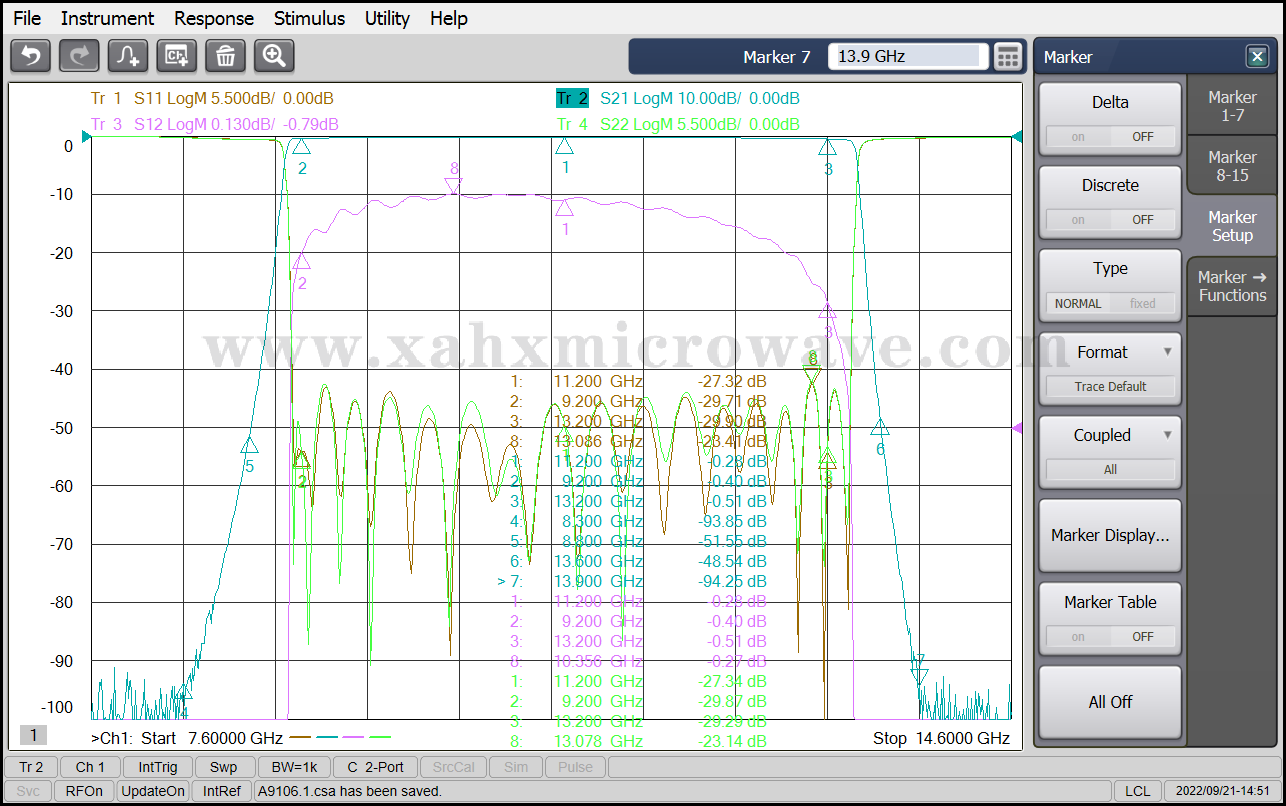Open the Stimulus menu
The height and width of the screenshot is (806, 1286).
(309, 18)
